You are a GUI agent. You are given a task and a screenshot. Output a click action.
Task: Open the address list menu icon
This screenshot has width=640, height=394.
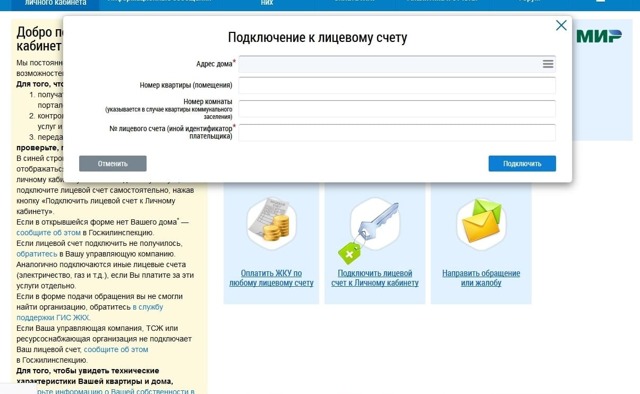[548, 64]
